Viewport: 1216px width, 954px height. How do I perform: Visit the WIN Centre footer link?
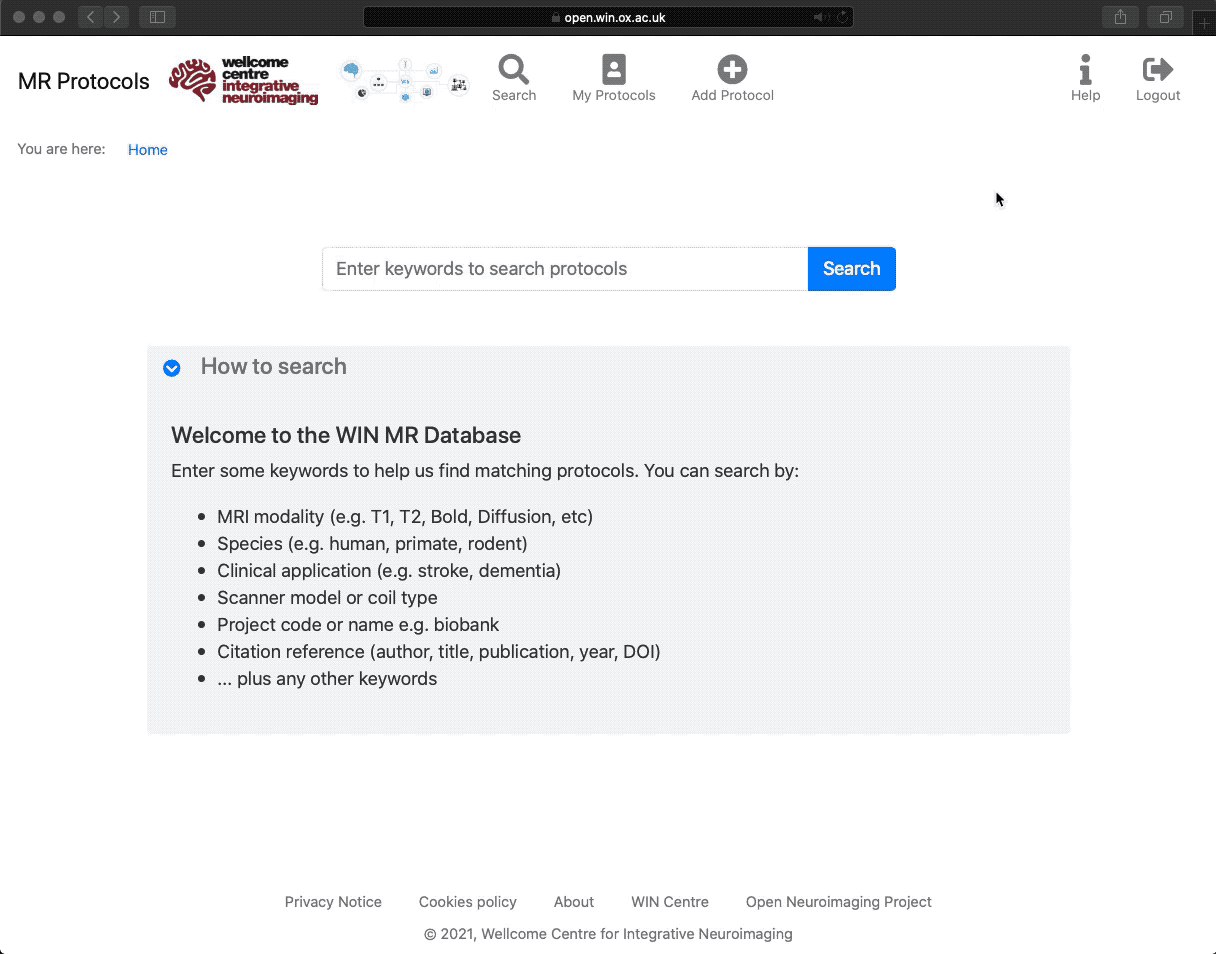coord(670,902)
